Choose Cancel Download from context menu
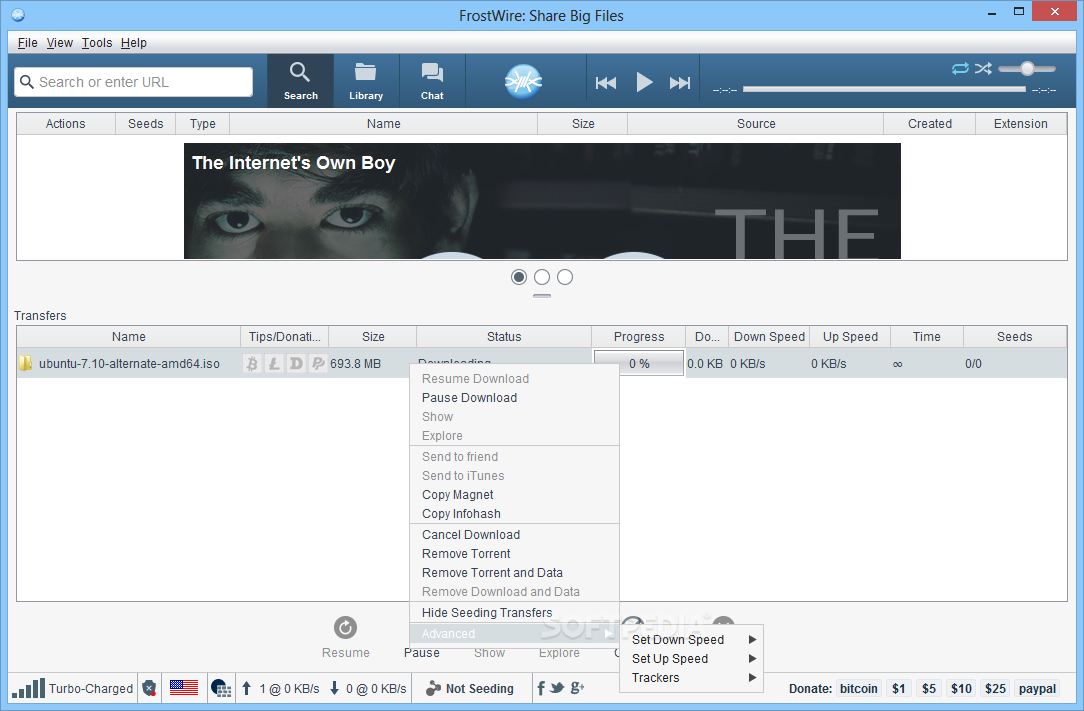Screen dimensions: 1084x711 [514, 535]
